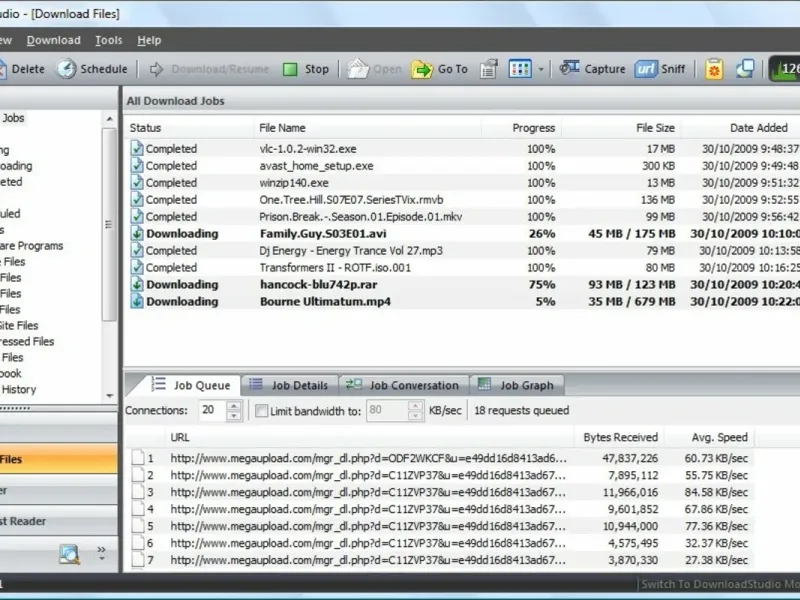This screenshot has width=800, height=600.
Task: Start the Capture tool
Action: tap(592, 69)
